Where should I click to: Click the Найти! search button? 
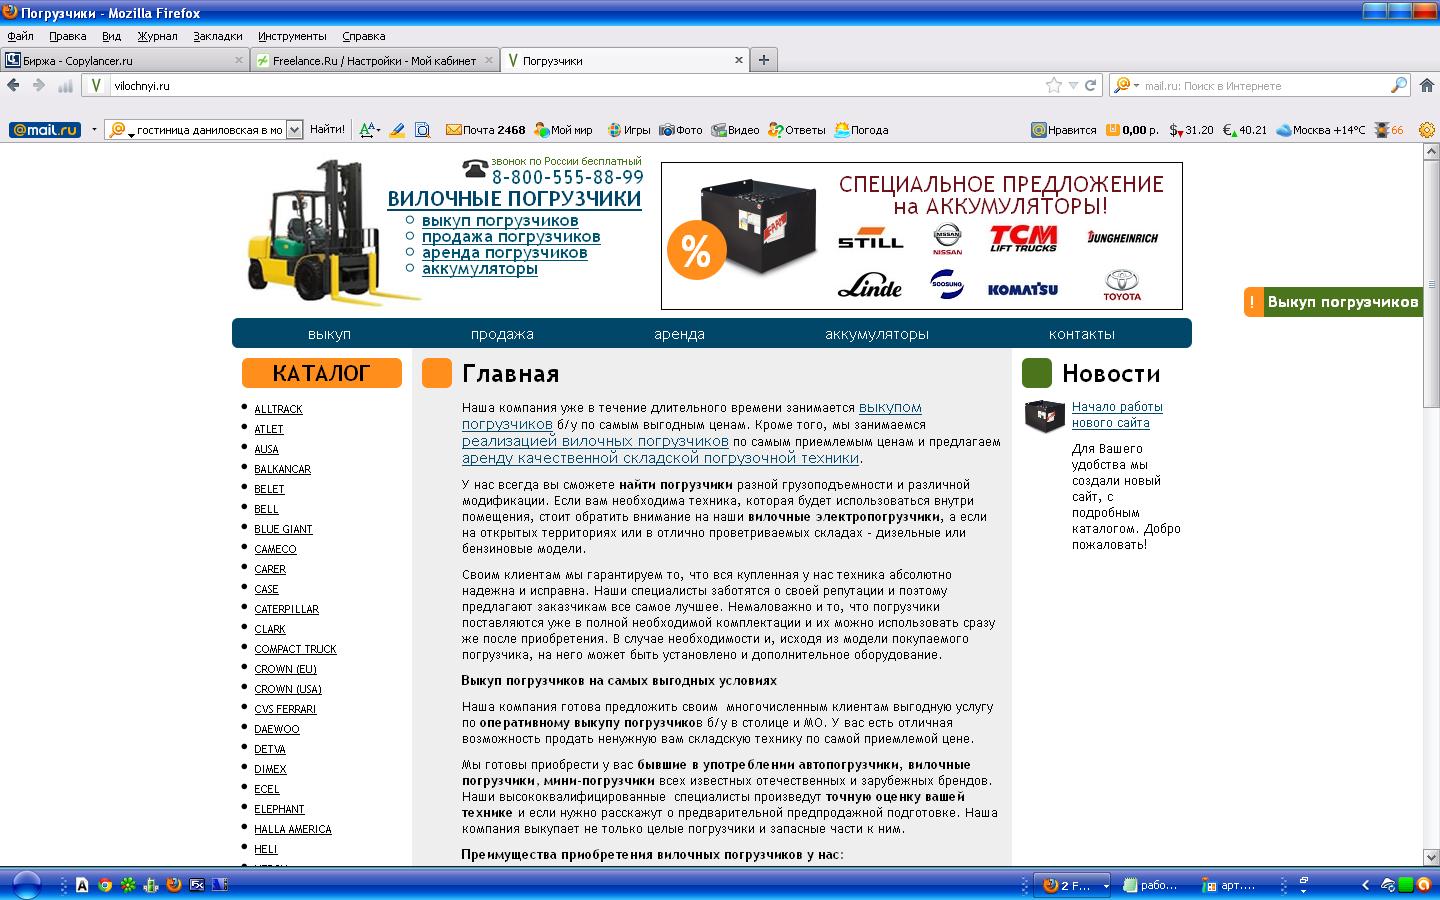click(x=327, y=130)
